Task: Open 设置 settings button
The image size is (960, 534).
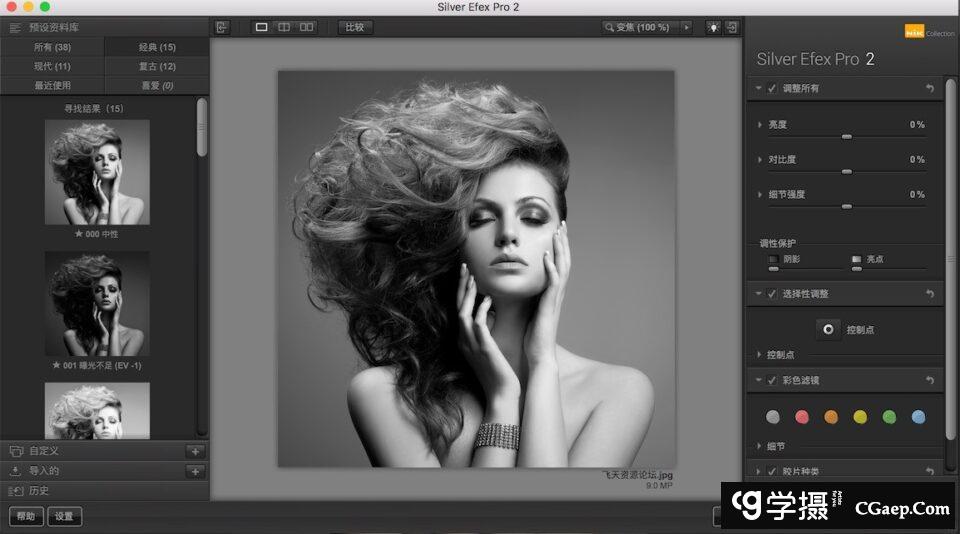Action: click(x=65, y=516)
